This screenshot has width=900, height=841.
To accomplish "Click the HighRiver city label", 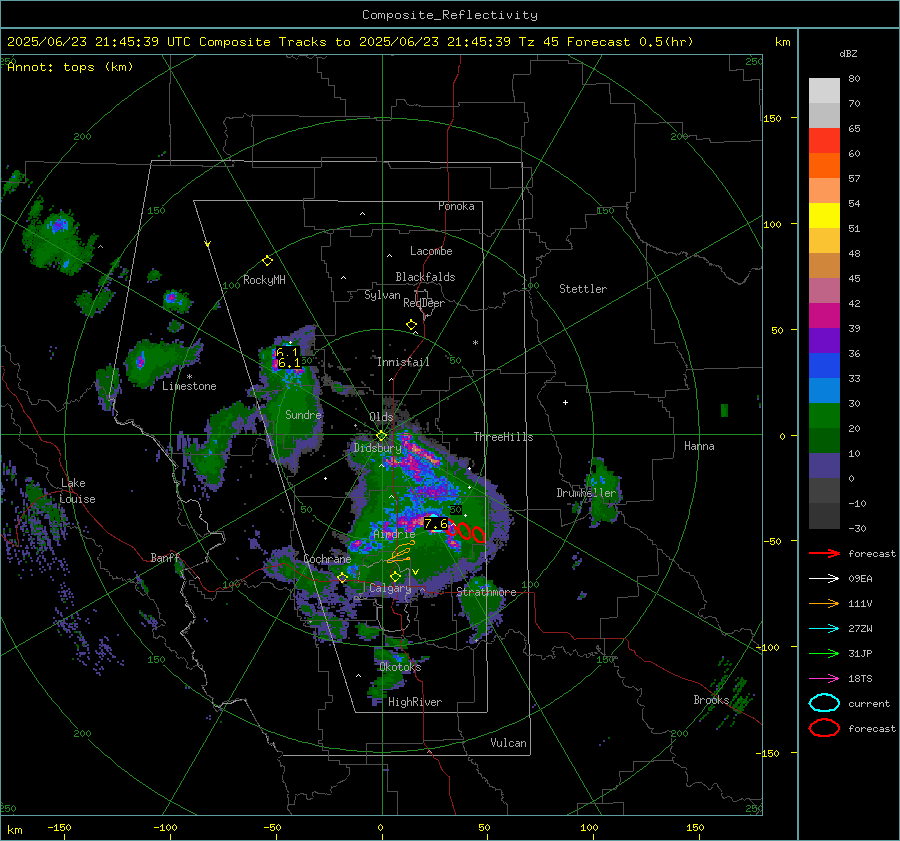I will (415, 702).
